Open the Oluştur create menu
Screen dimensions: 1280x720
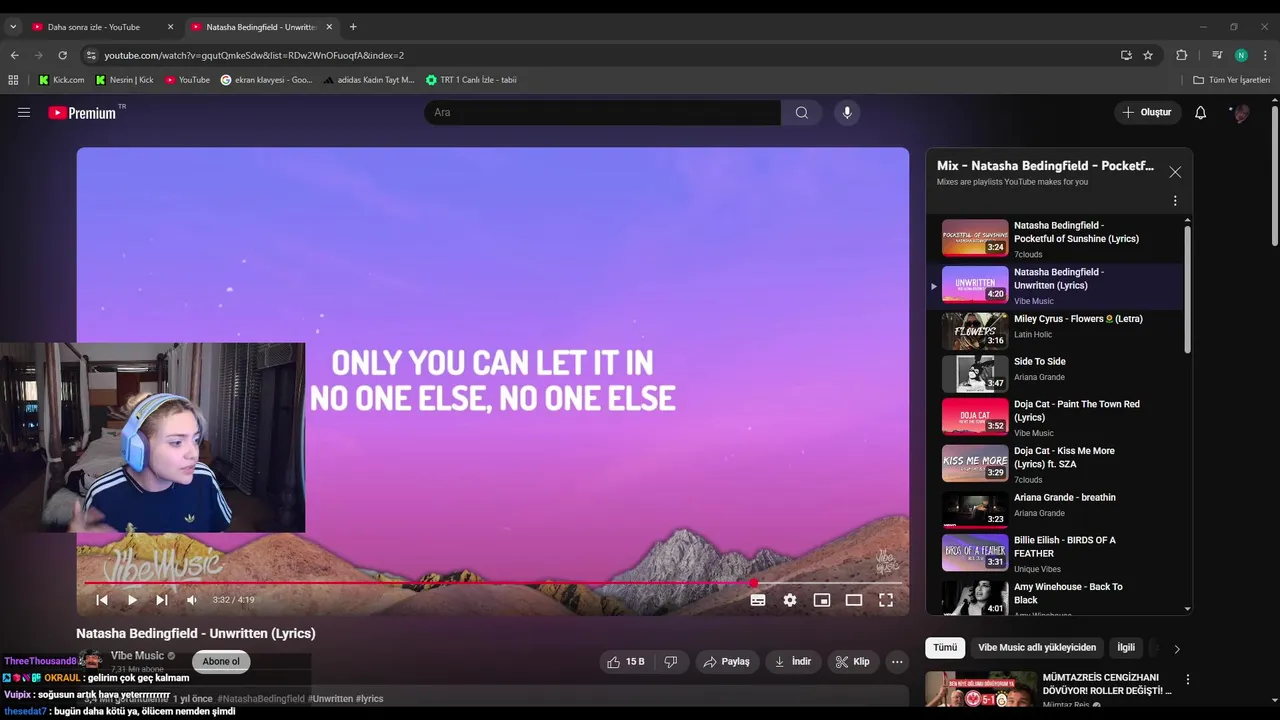[1147, 113]
